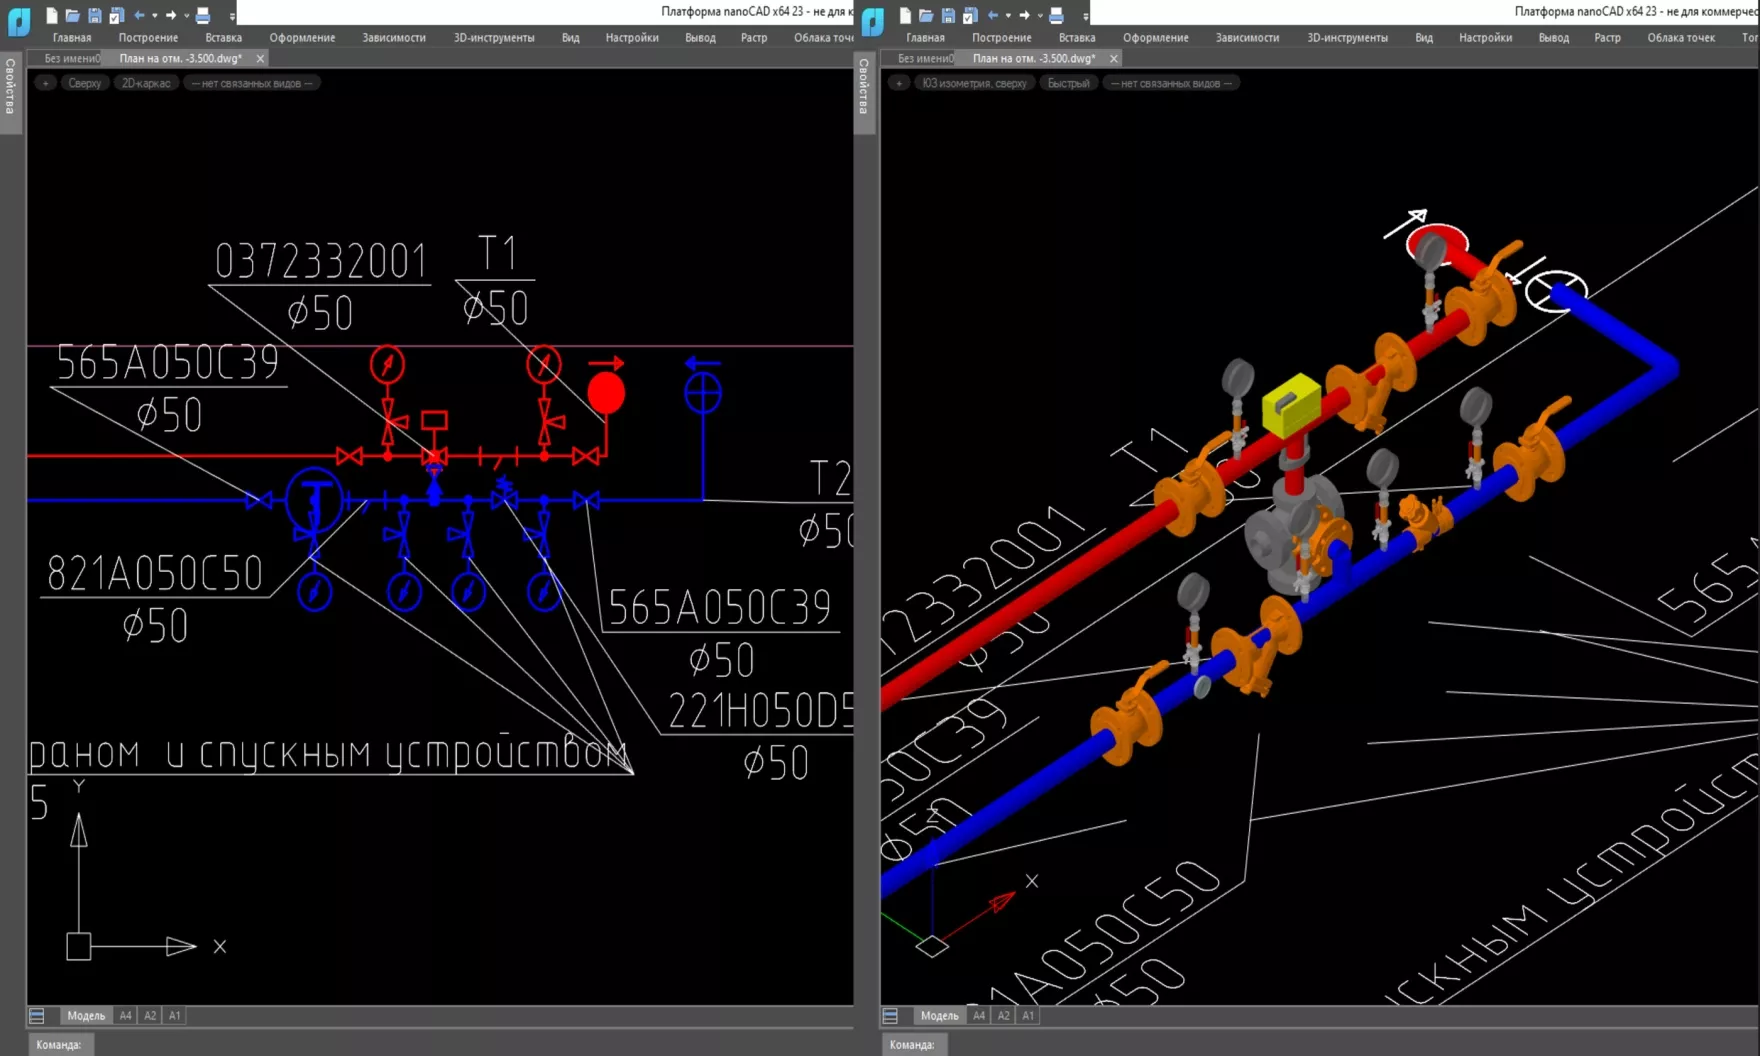
Task: Click the — нет связанных видов — label
Action: point(251,82)
